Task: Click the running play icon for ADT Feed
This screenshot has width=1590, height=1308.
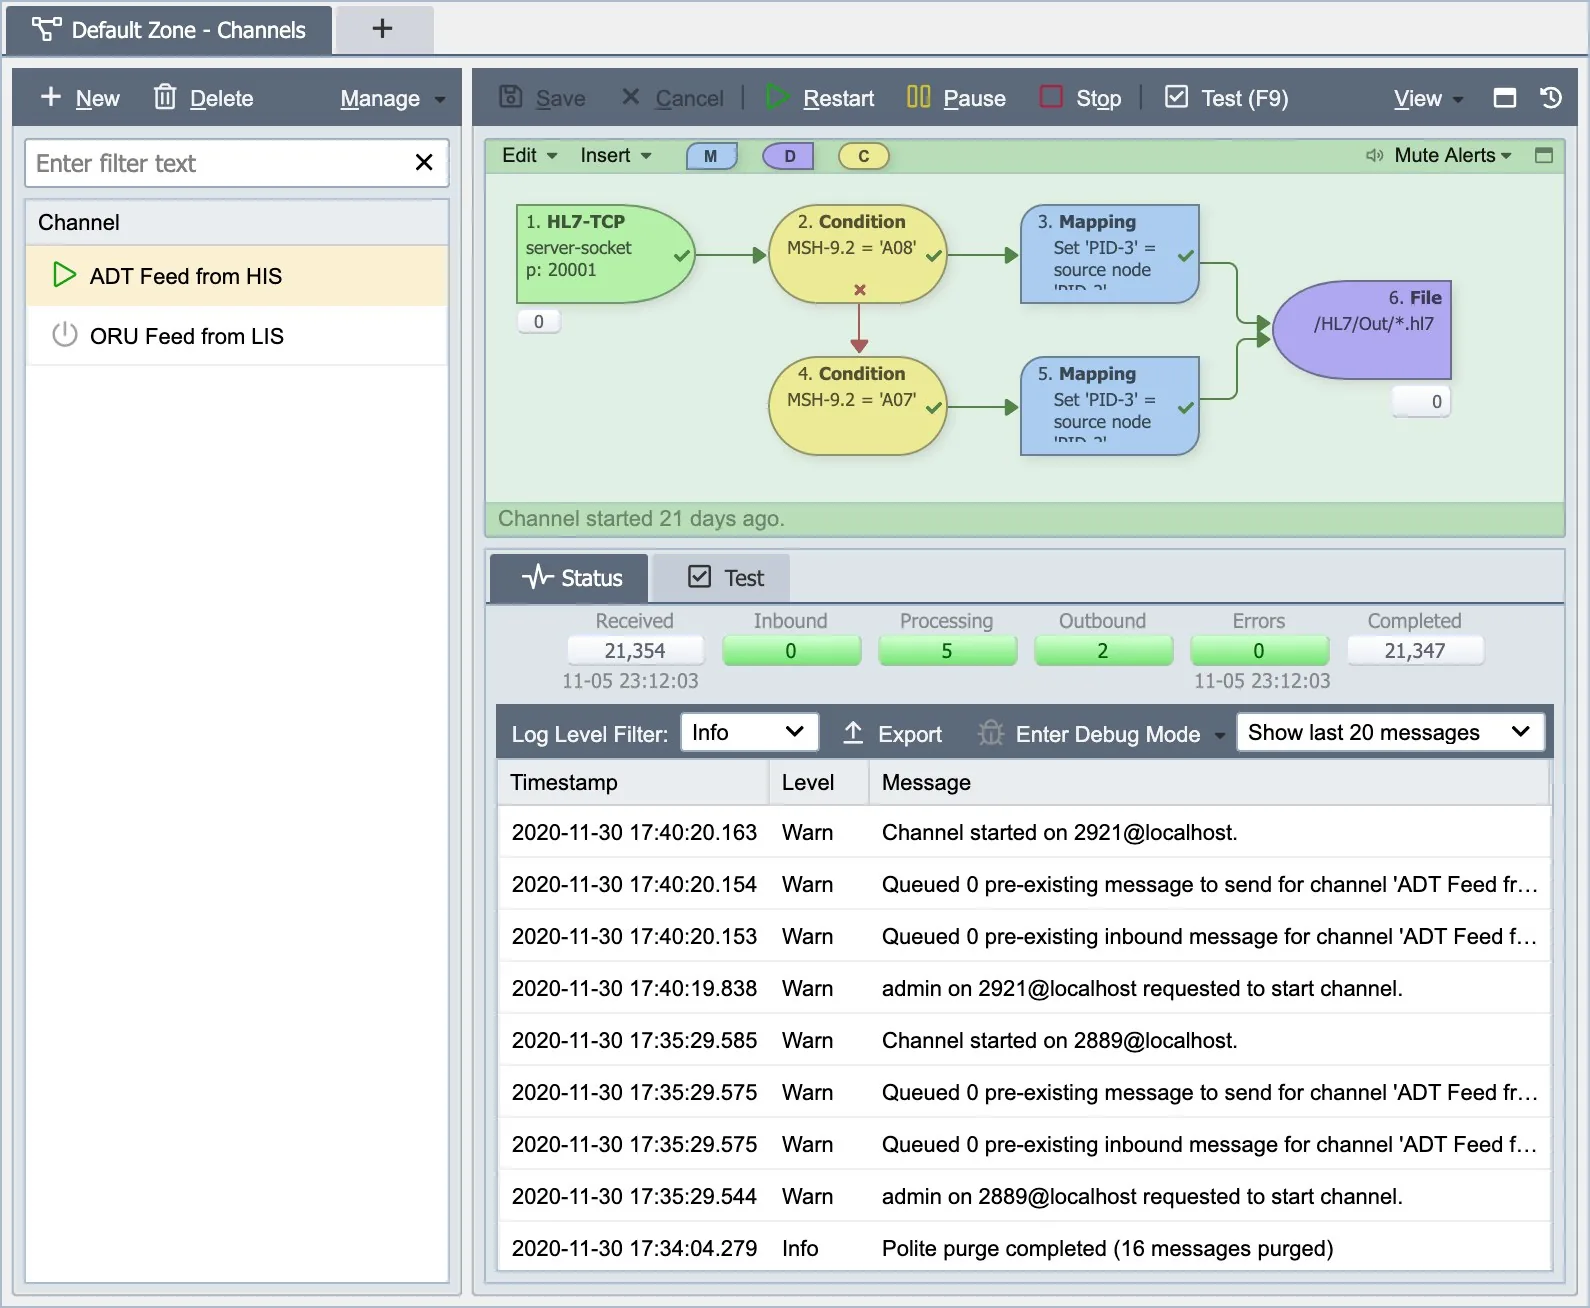Action: point(64,275)
